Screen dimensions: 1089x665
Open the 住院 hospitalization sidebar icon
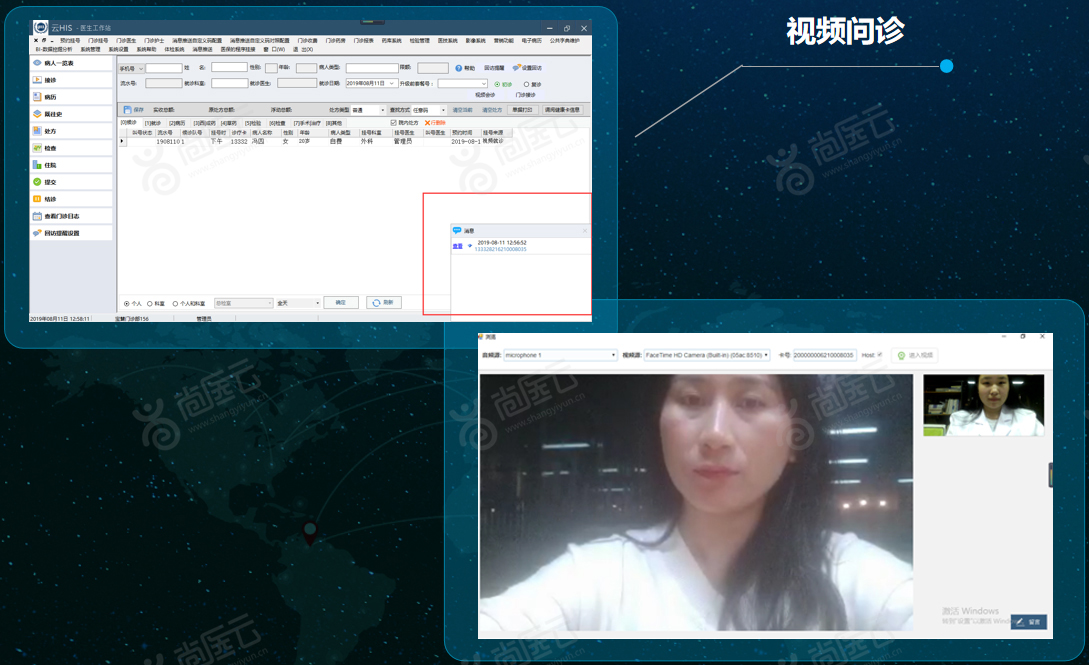[38, 165]
